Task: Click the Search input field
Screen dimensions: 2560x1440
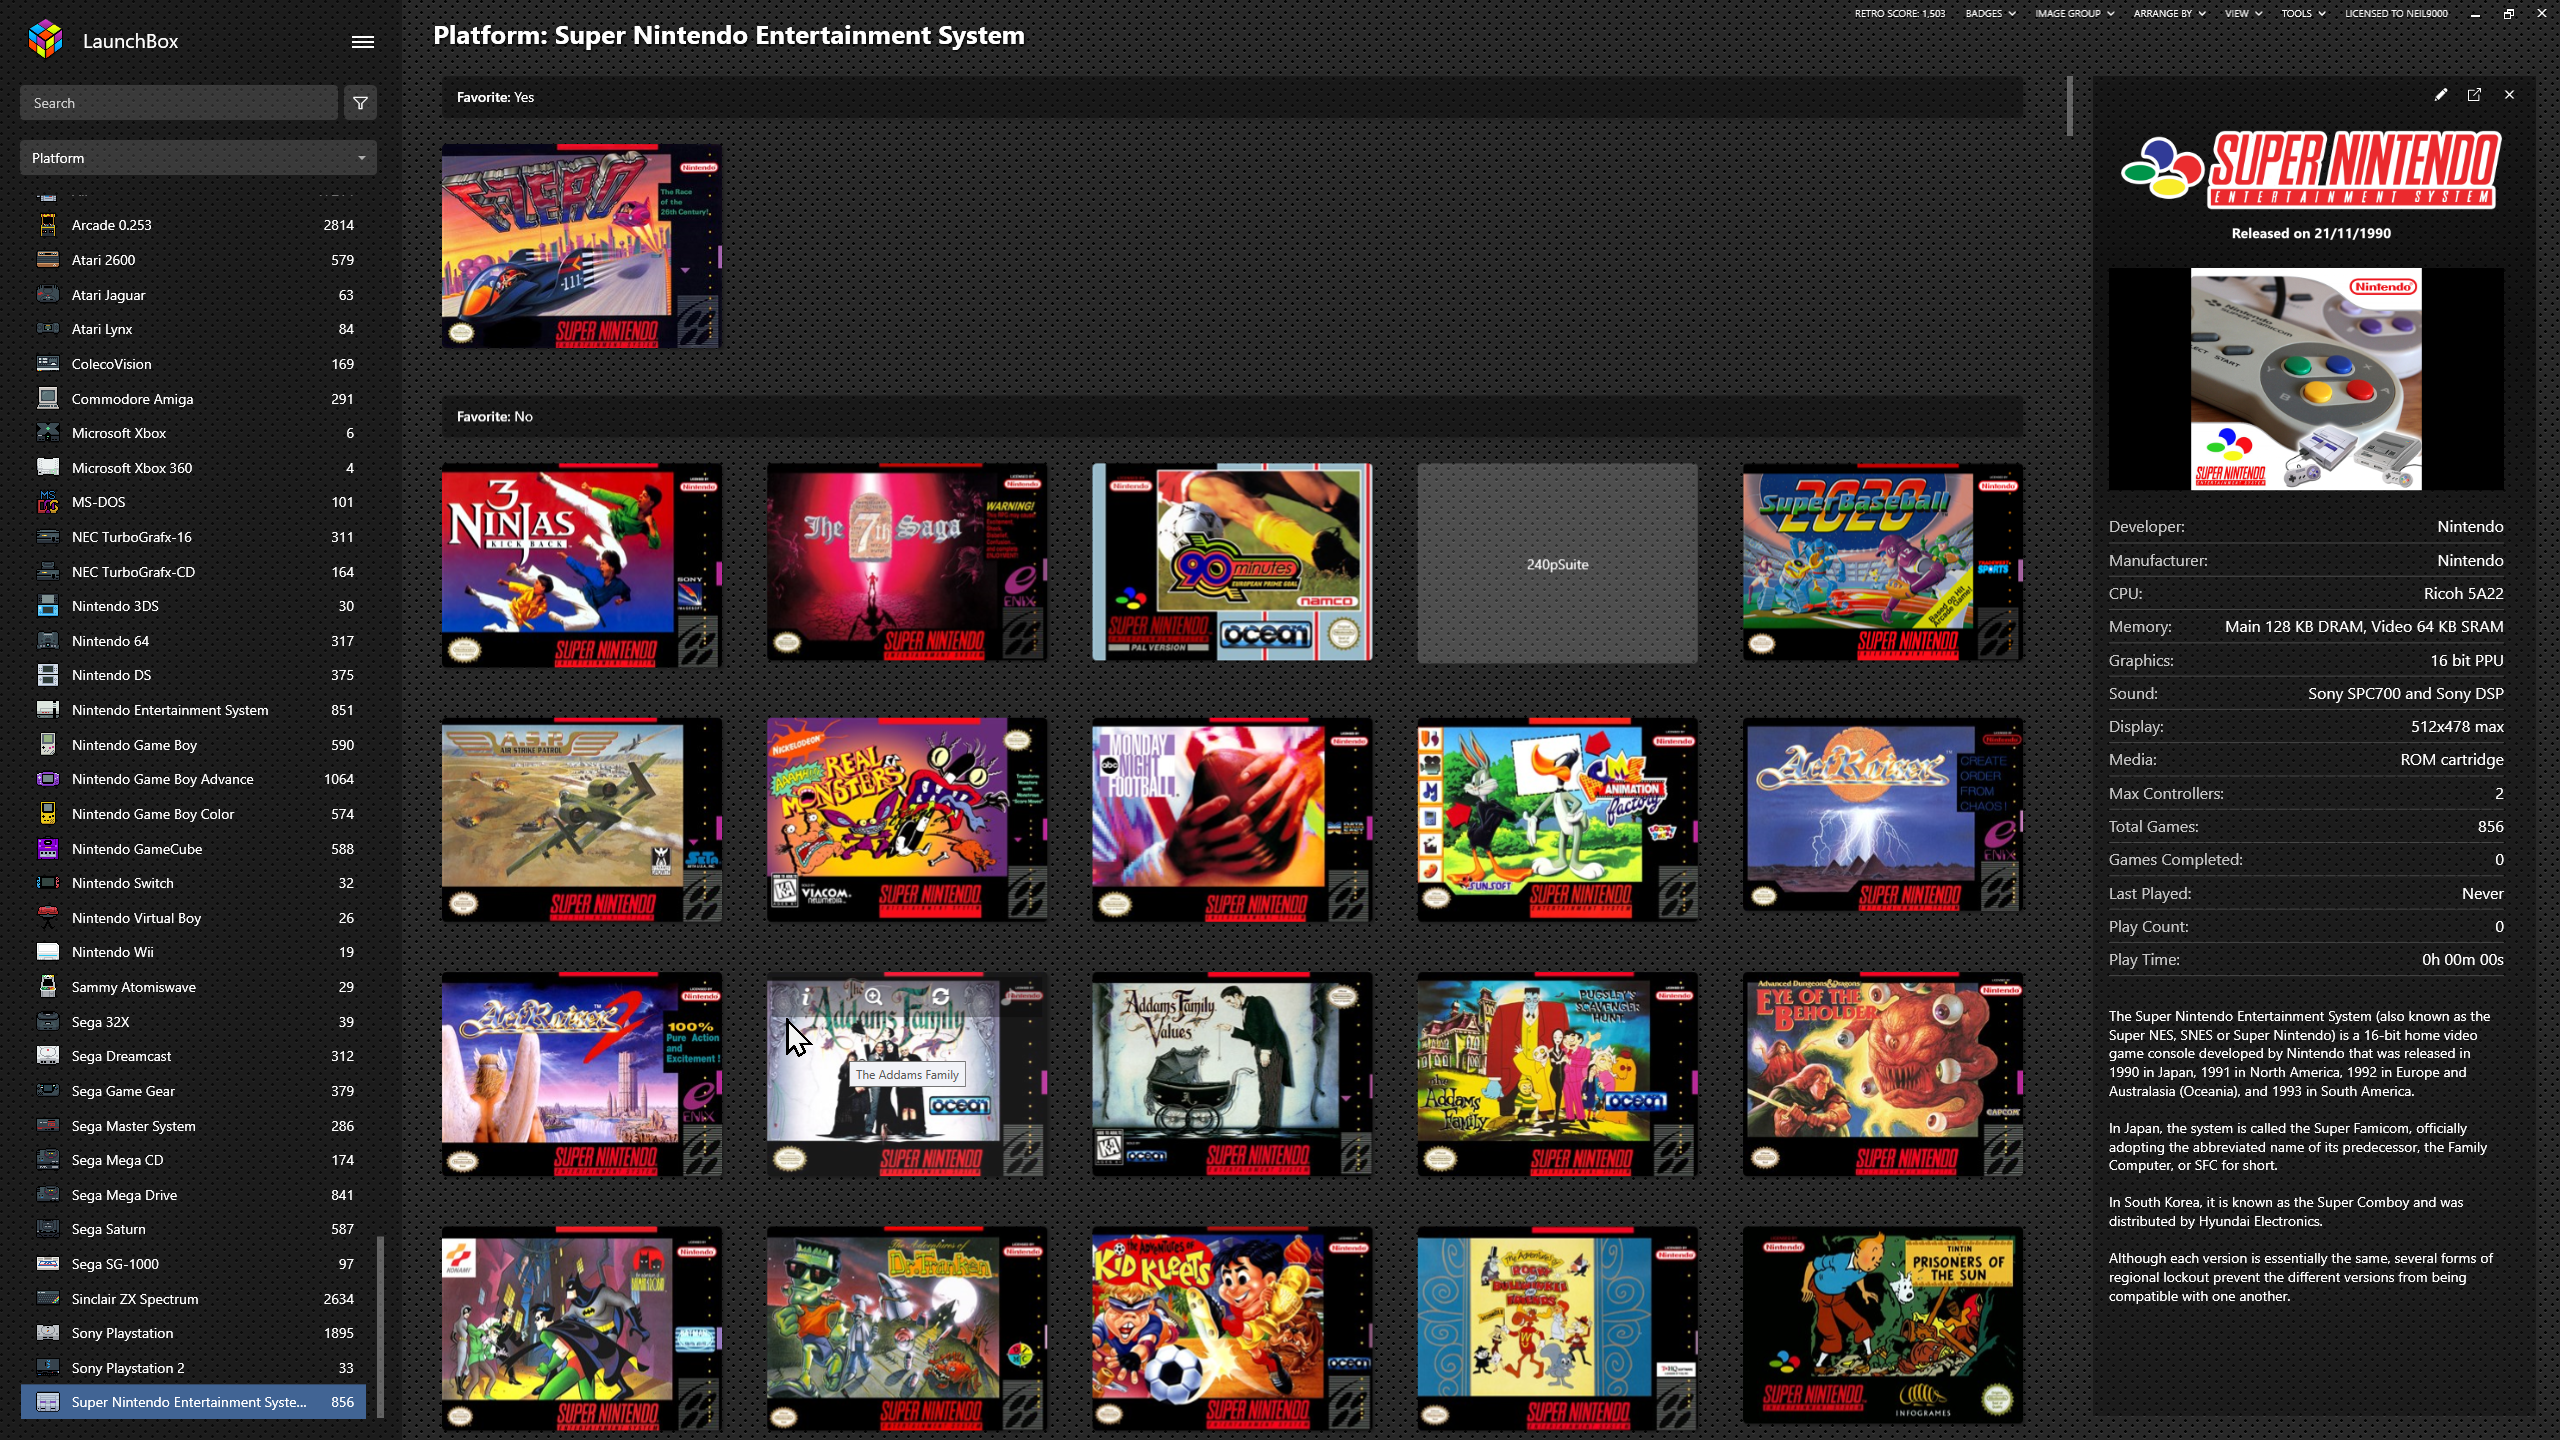Action: (179, 103)
